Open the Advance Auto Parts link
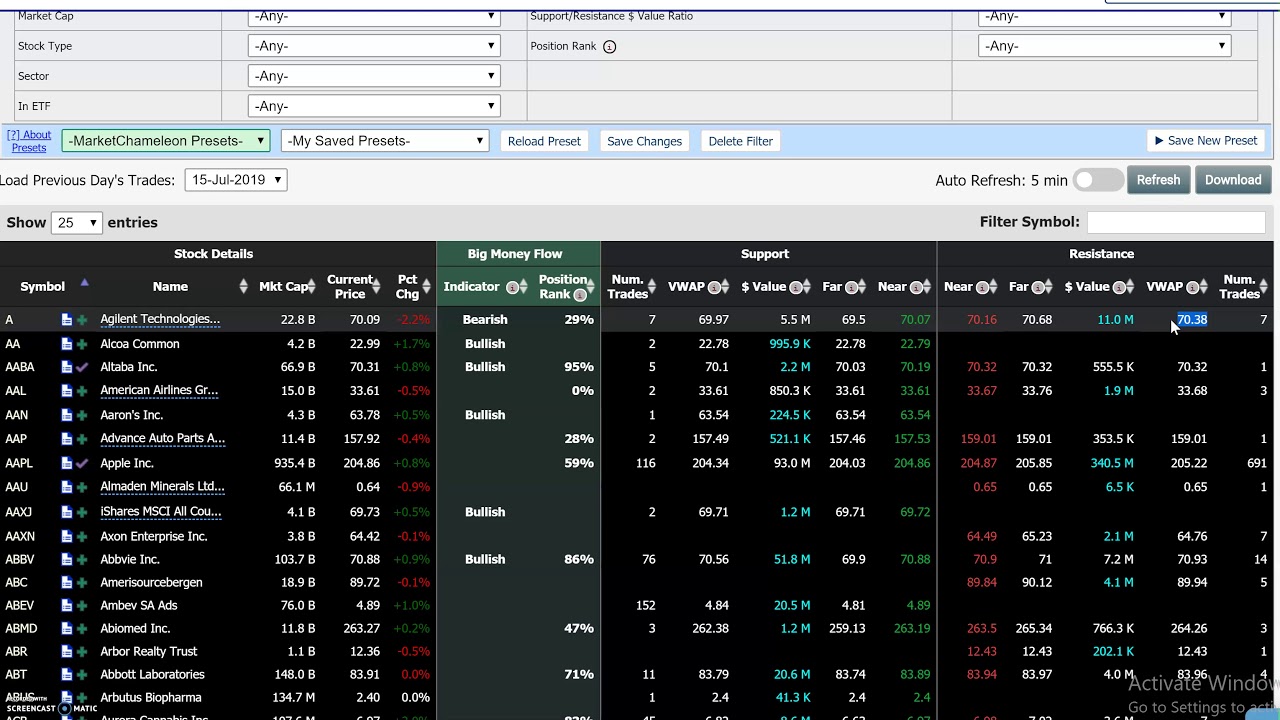 (162, 439)
